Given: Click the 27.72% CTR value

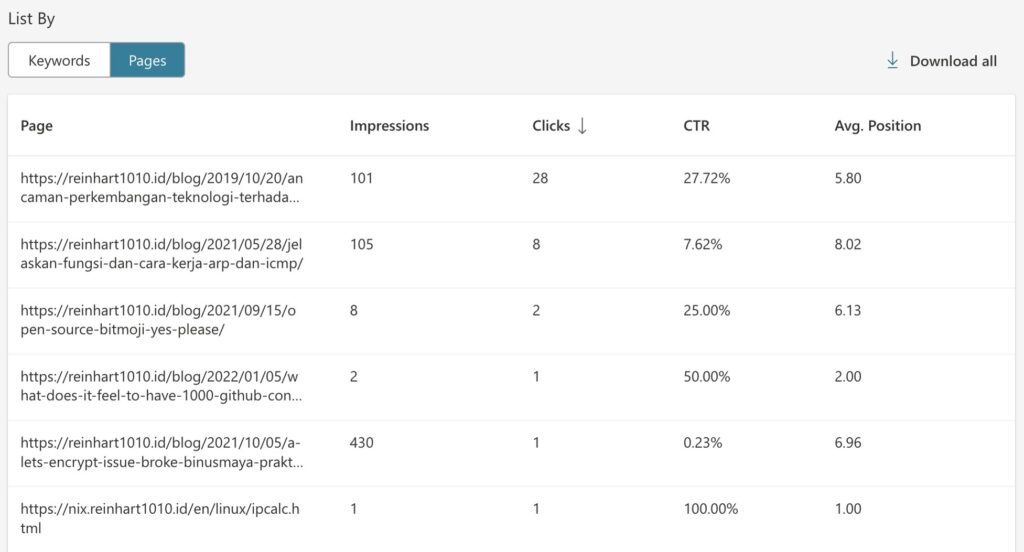Looking at the screenshot, I should [707, 179].
